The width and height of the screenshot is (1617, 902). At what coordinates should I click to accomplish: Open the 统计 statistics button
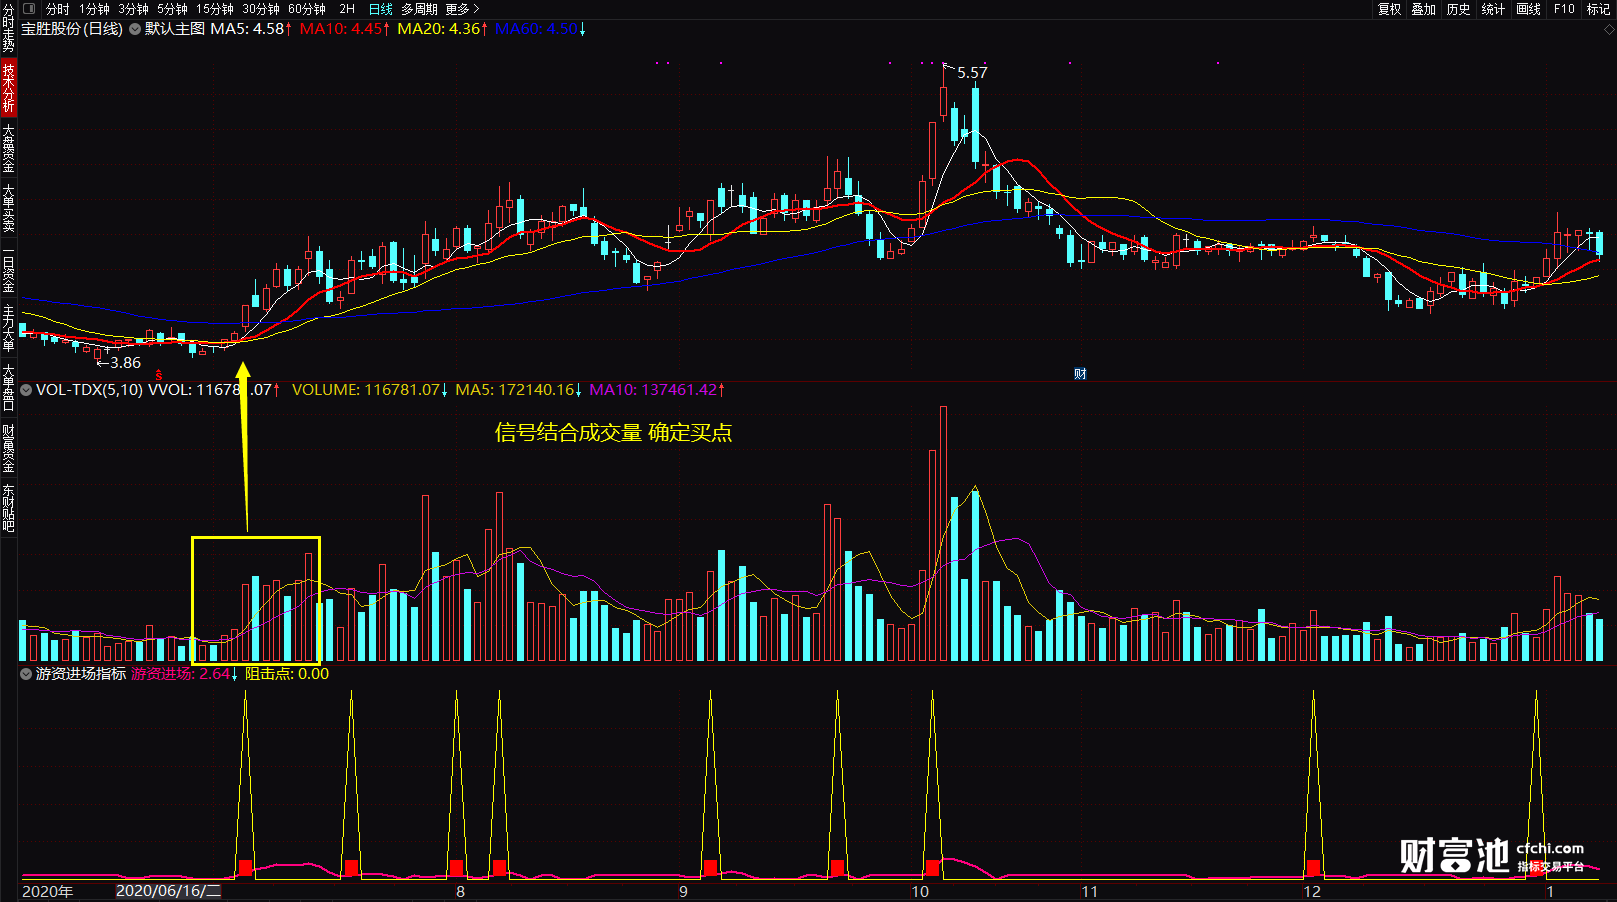tap(1493, 9)
